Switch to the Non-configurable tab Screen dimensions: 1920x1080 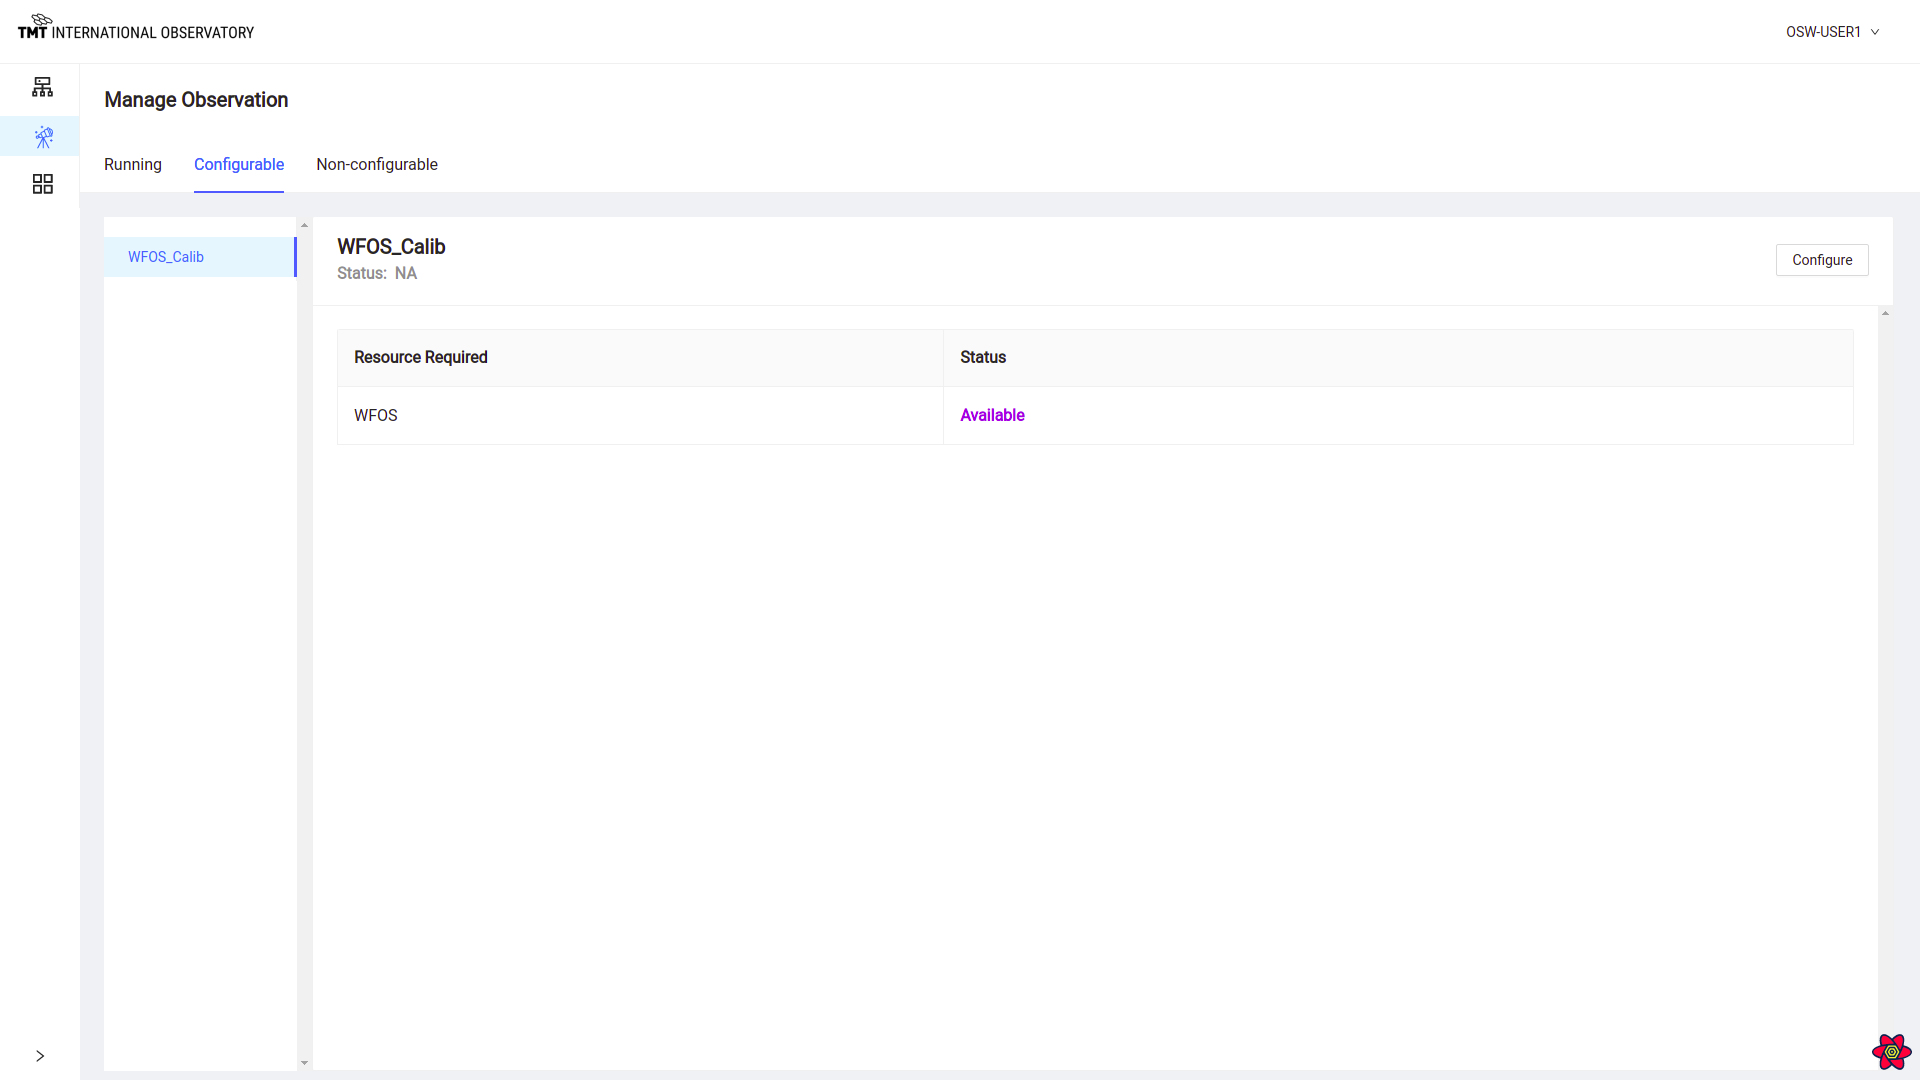click(x=377, y=164)
